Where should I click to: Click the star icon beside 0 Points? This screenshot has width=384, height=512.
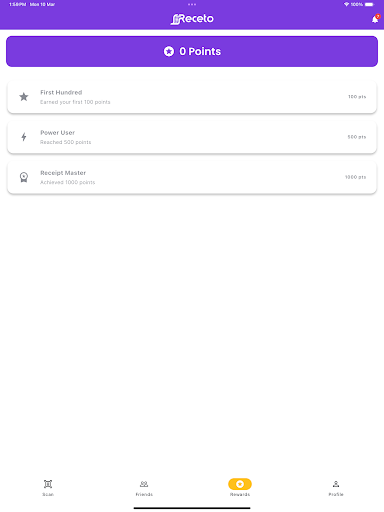pos(169,51)
